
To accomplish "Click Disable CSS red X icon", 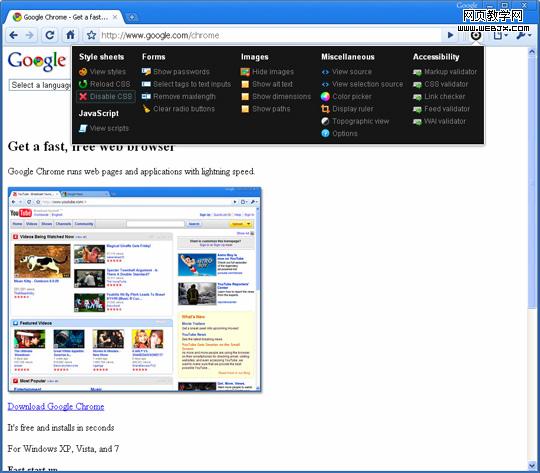I will (x=83, y=96).
